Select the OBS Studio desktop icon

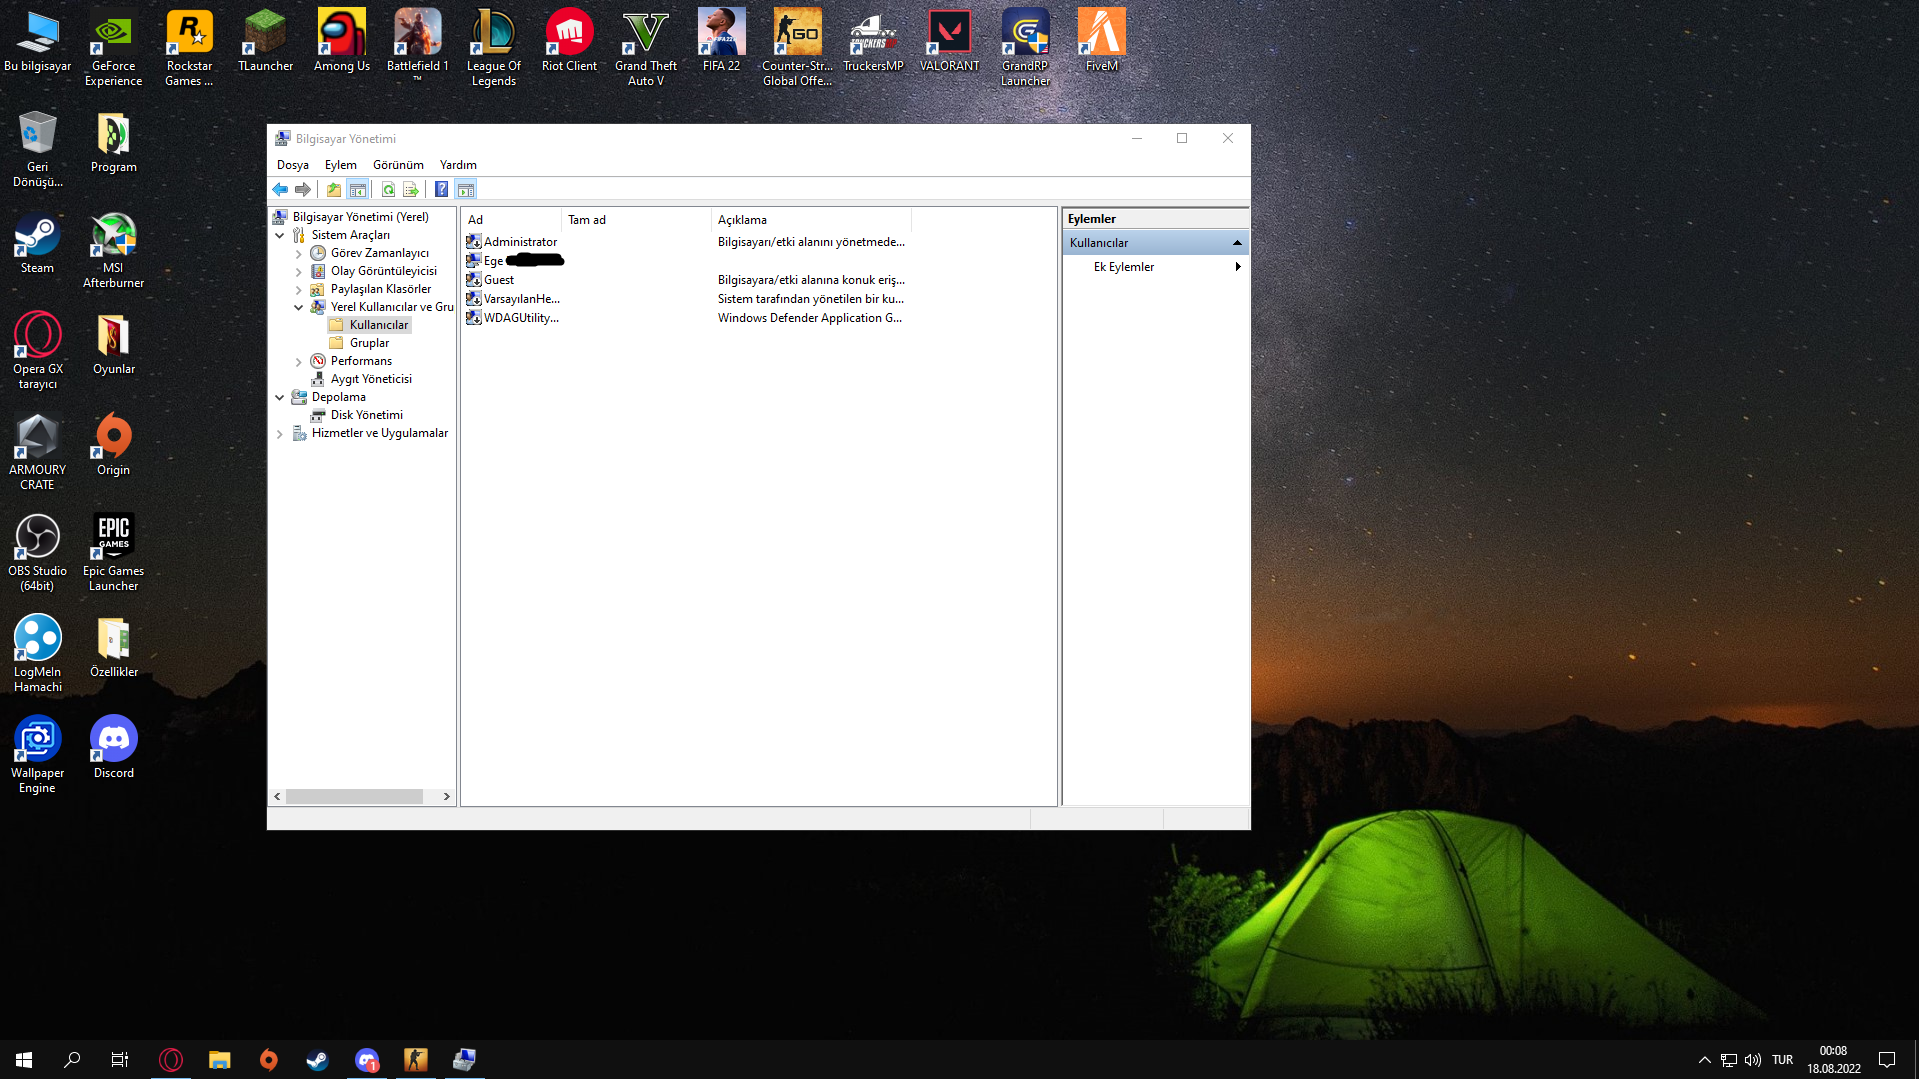coord(37,553)
